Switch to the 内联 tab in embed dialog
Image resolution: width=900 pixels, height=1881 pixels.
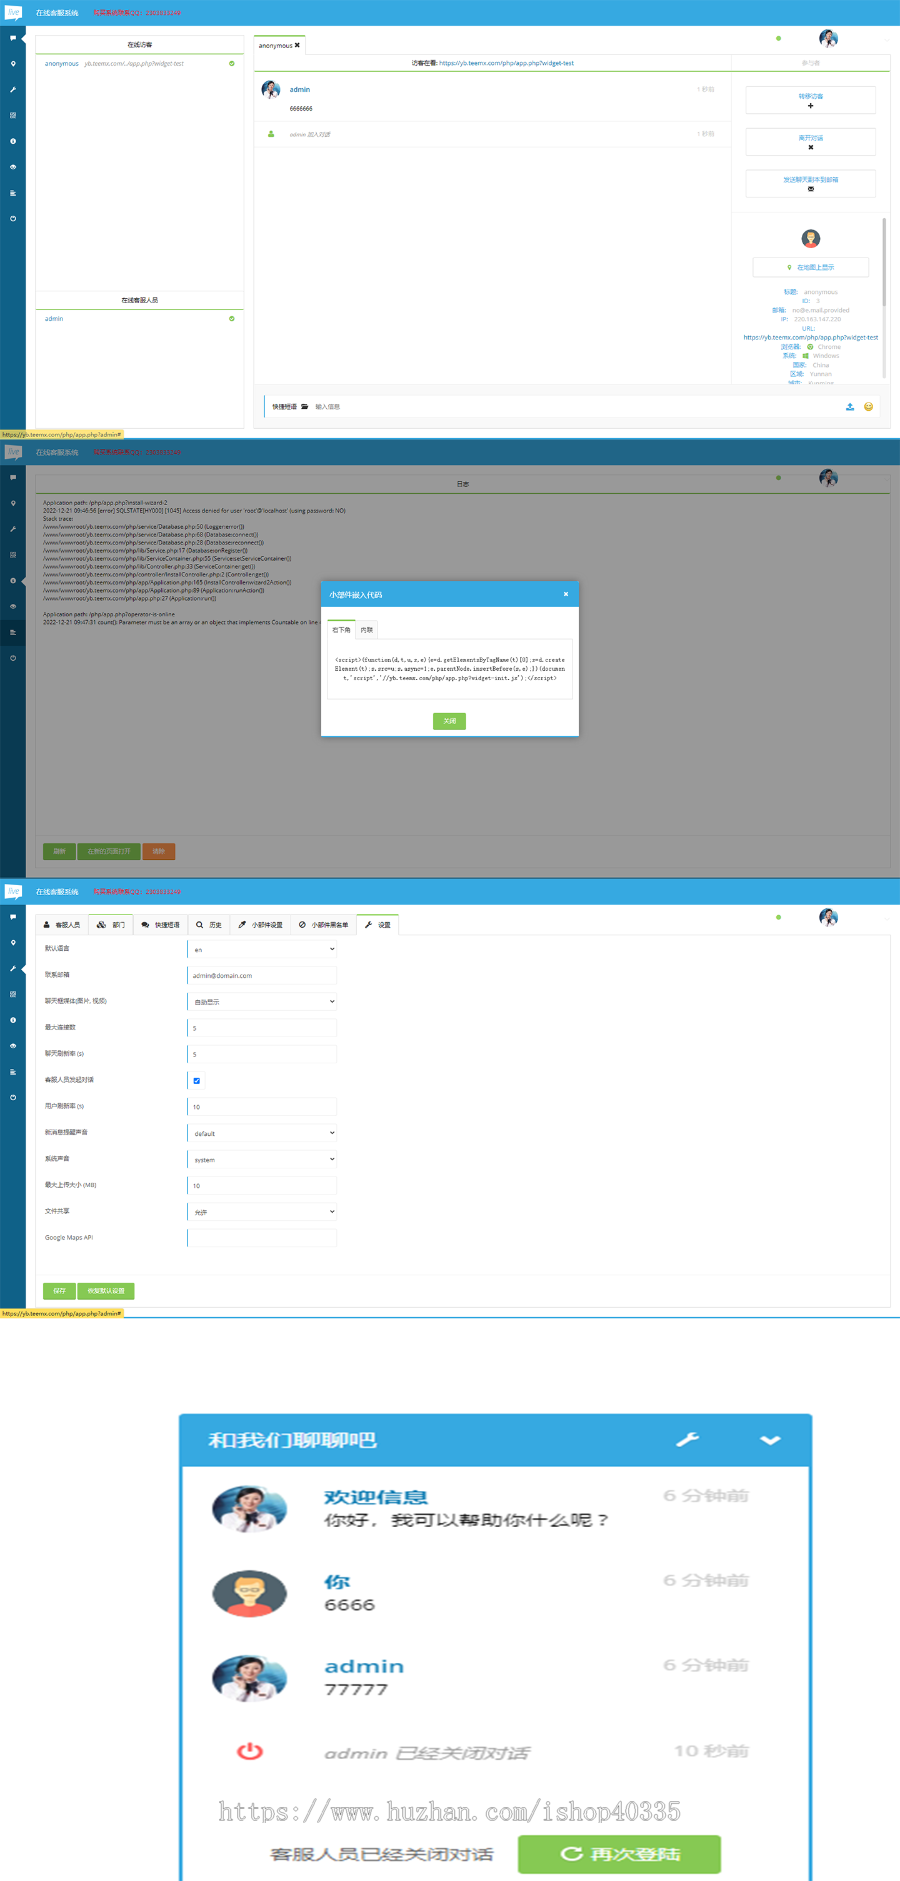coord(367,630)
